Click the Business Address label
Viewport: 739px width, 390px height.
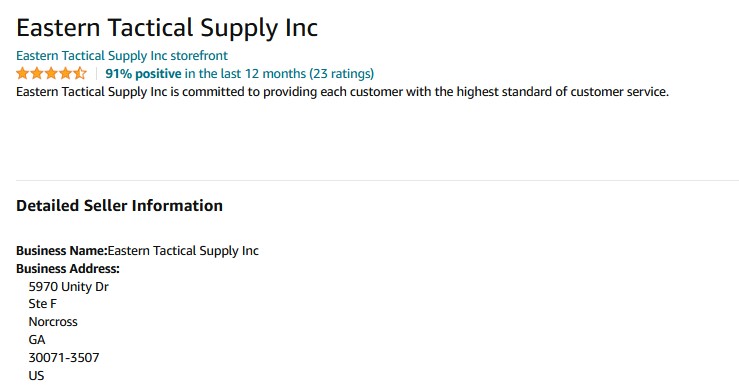click(x=68, y=268)
